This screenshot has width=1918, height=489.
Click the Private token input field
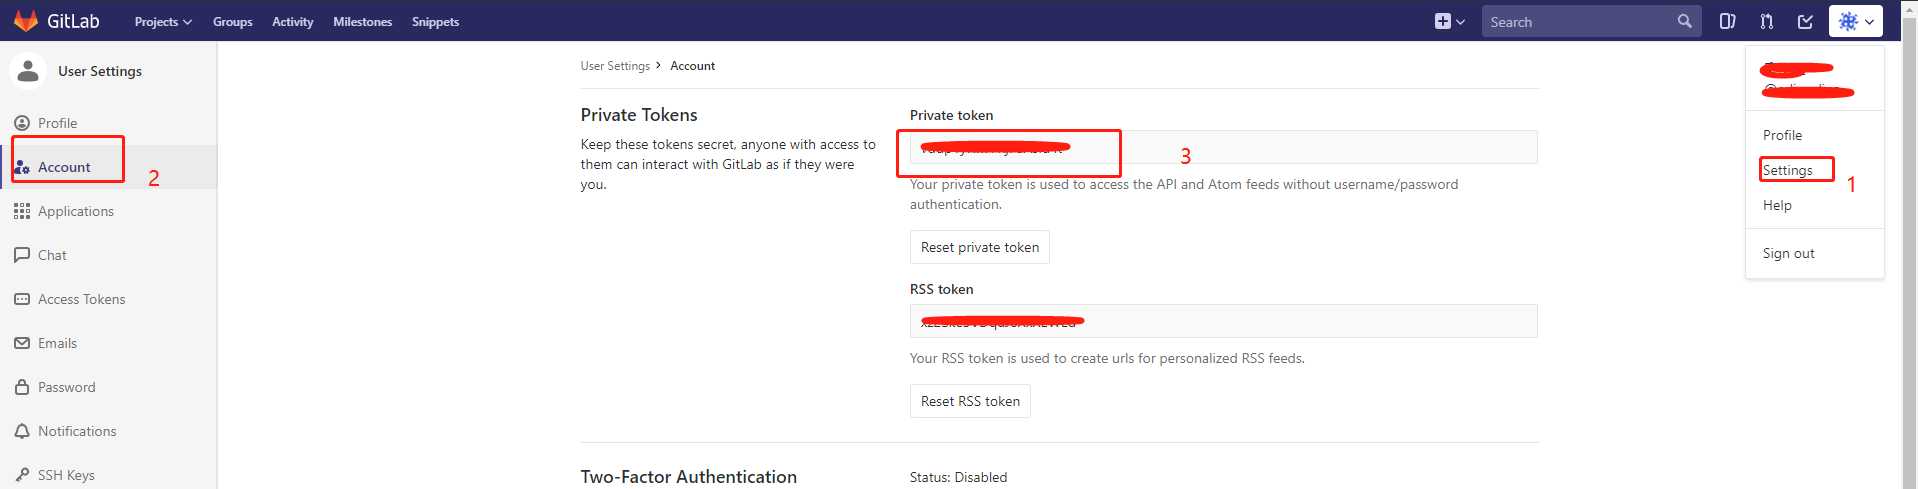1223,147
